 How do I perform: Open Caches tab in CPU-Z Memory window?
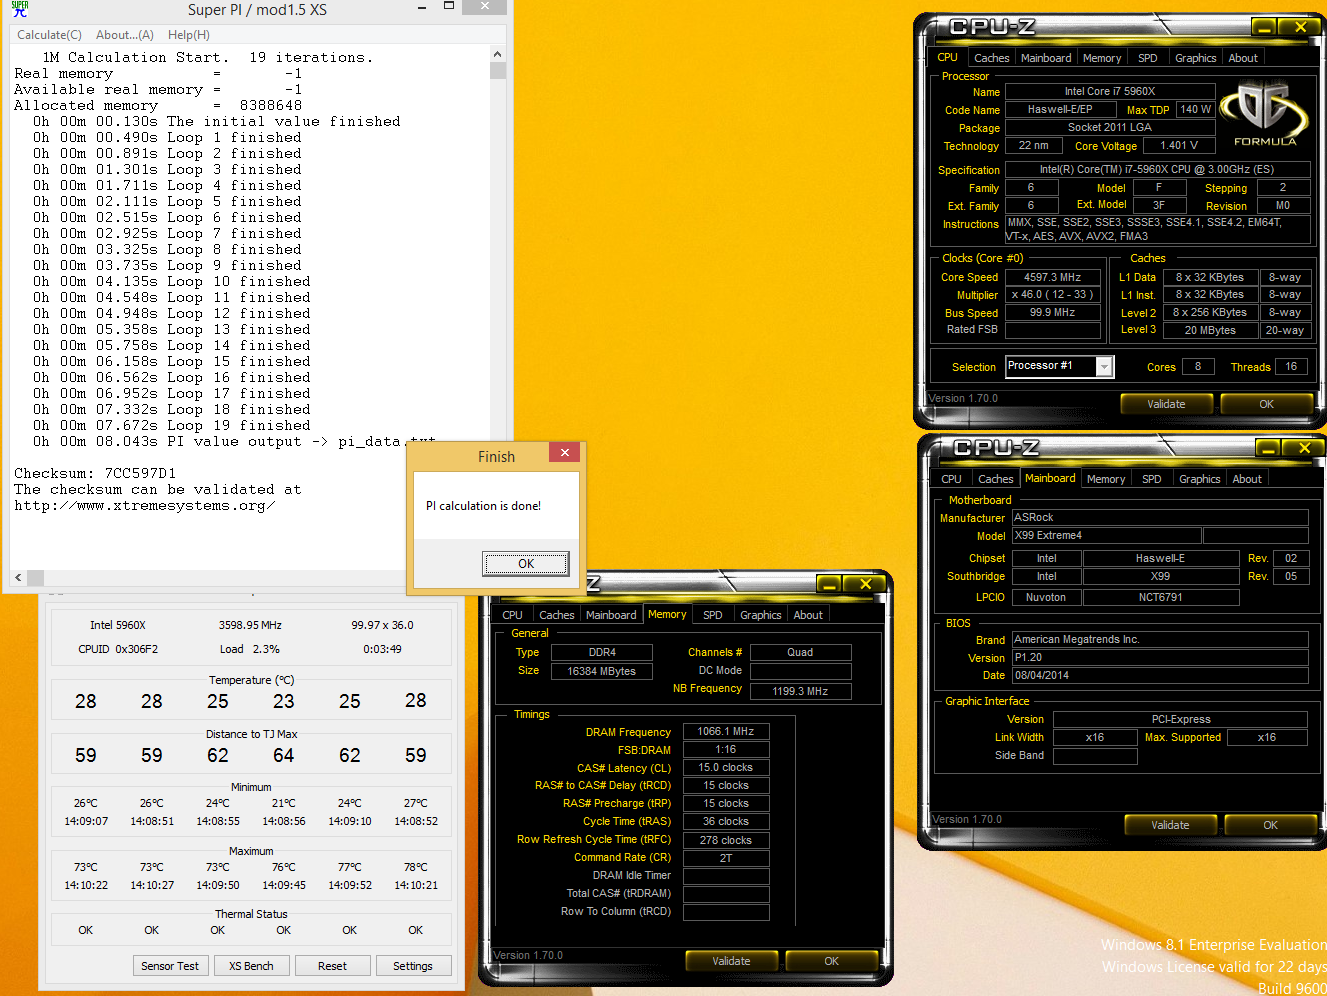[557, 615]
